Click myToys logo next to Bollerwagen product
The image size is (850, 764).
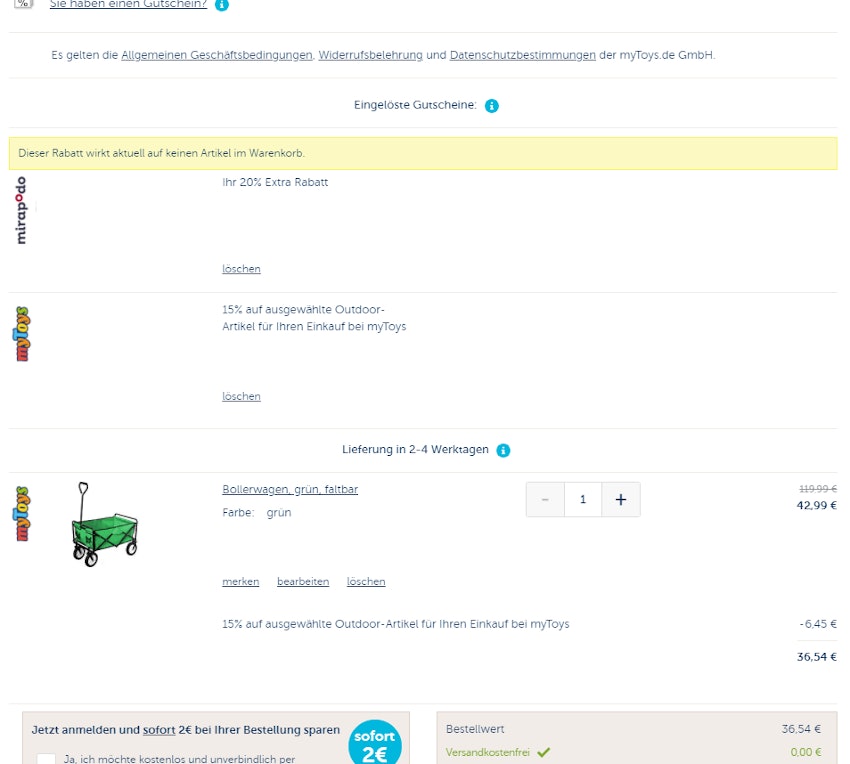pos(22,513)
